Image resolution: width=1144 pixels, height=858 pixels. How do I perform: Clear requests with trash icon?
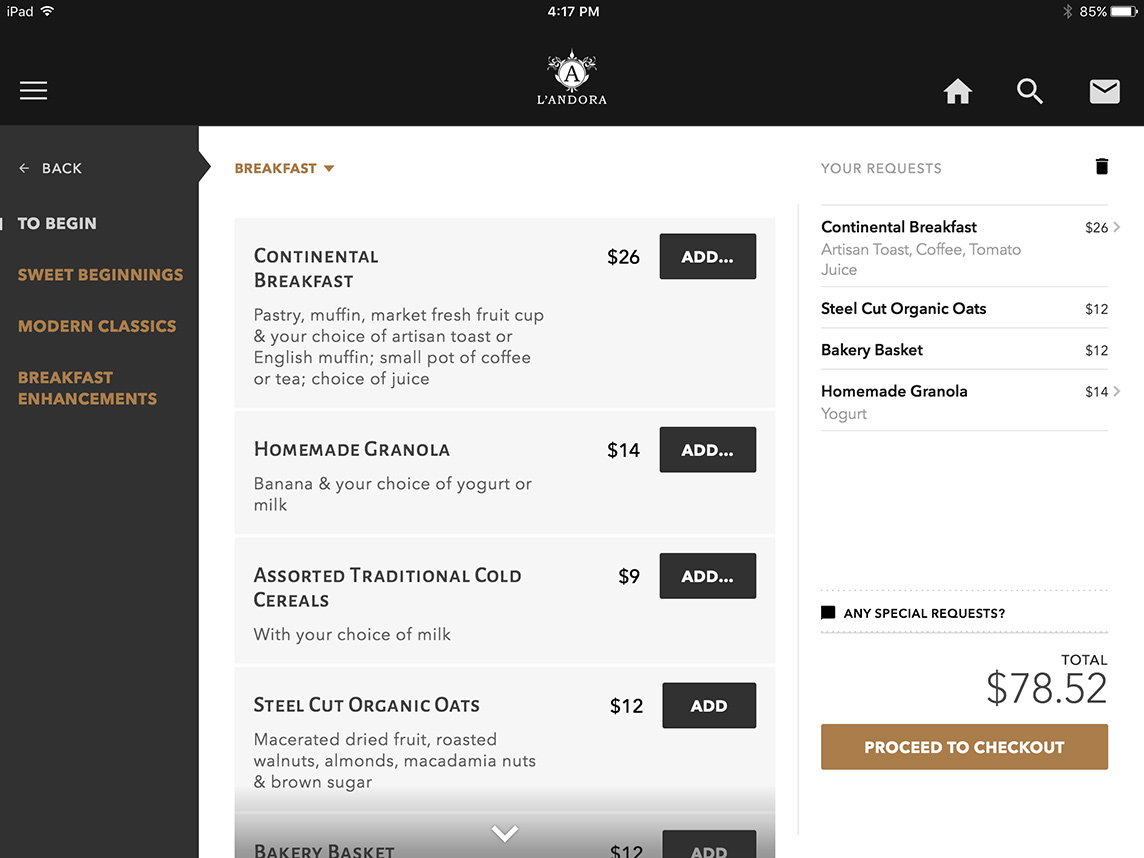[1102, 166]
